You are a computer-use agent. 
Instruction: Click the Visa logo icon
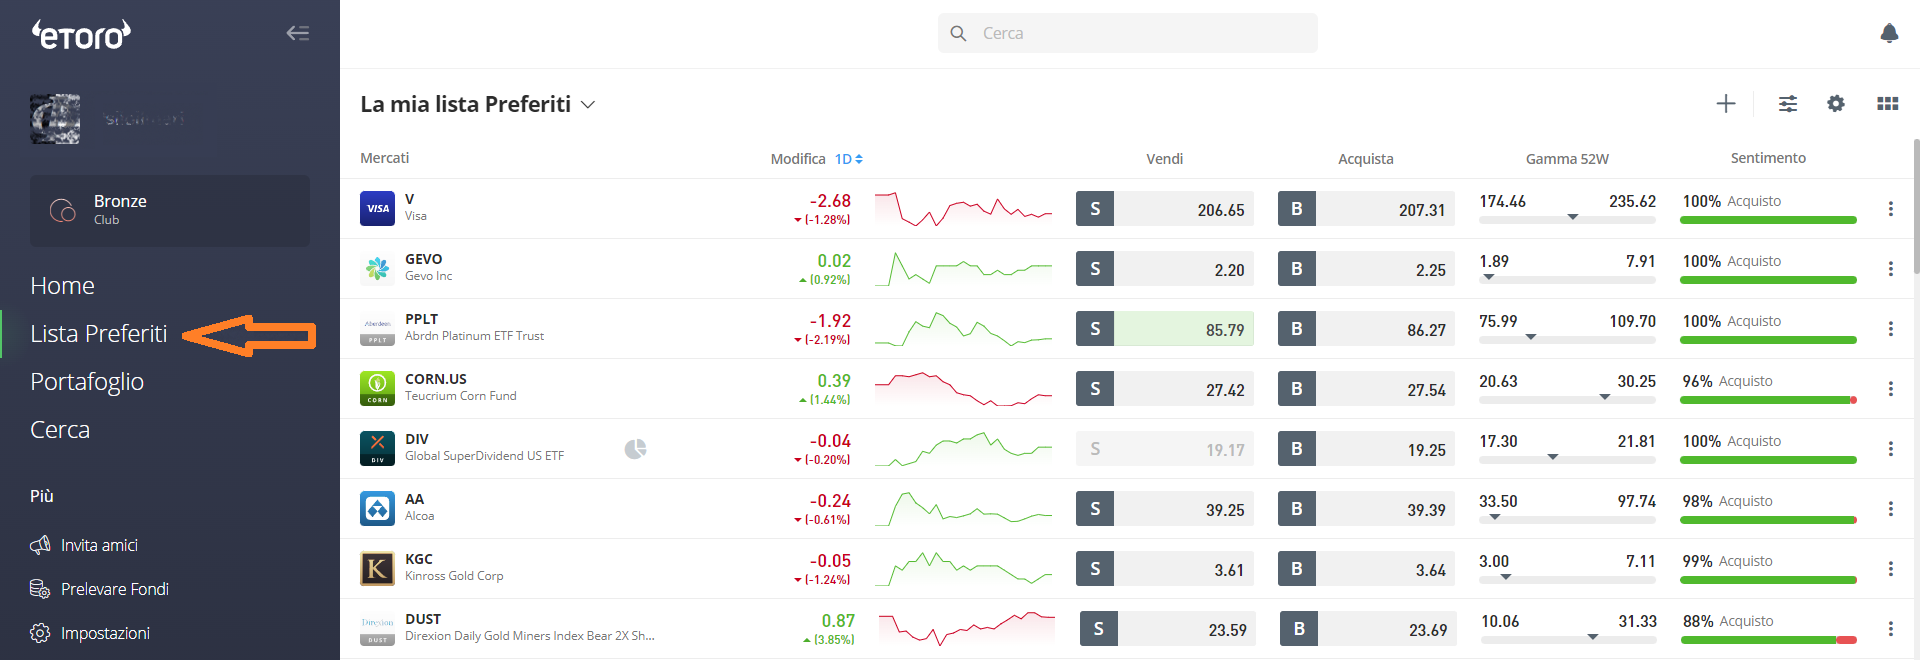point(377,208)
